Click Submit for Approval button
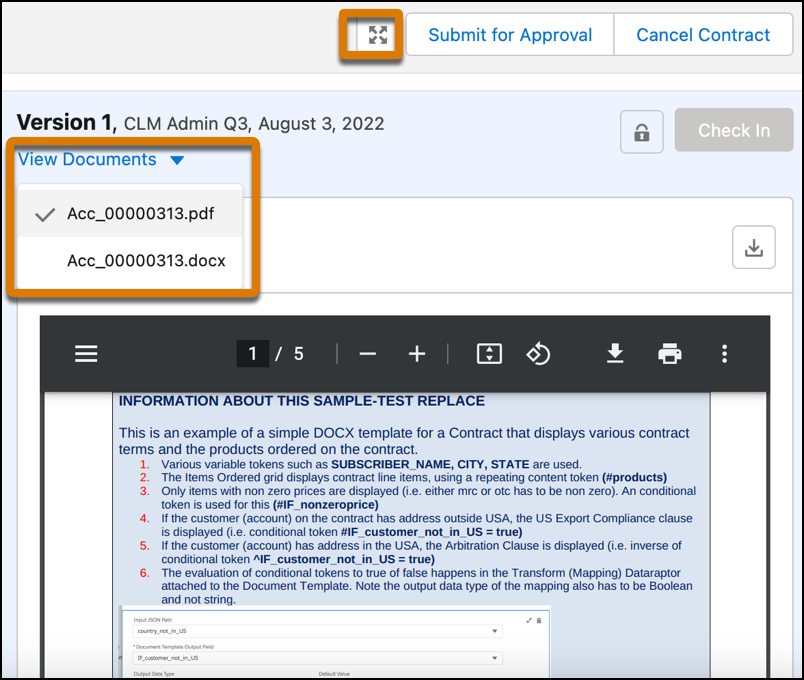 click(x=510, y=35)
